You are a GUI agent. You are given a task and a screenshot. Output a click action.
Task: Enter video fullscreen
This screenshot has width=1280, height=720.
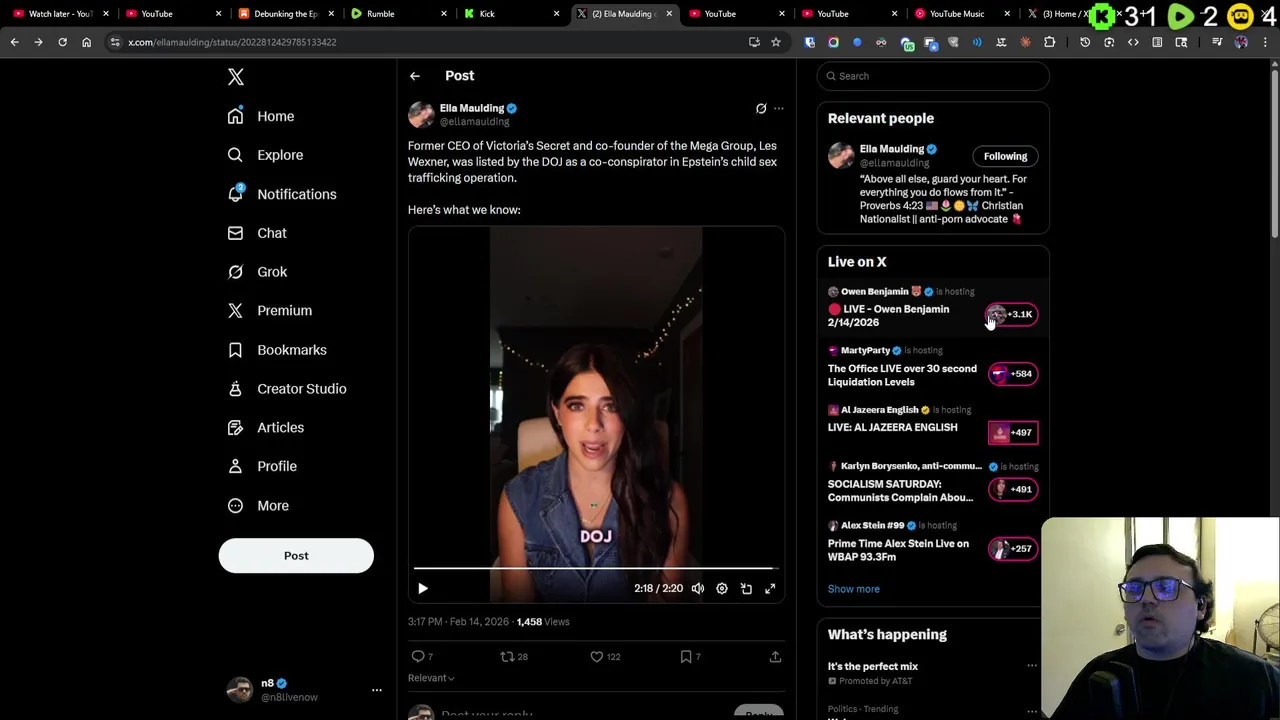770,589
